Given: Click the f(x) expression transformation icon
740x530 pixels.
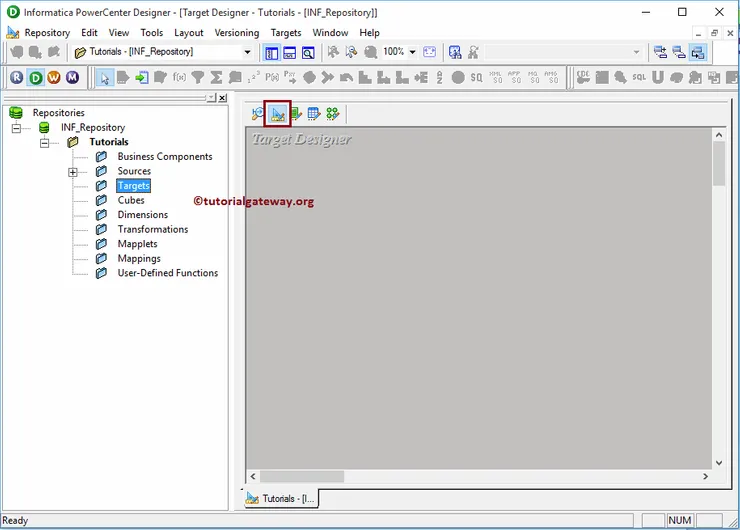Looking at the screenshot, I should point(179,77).
